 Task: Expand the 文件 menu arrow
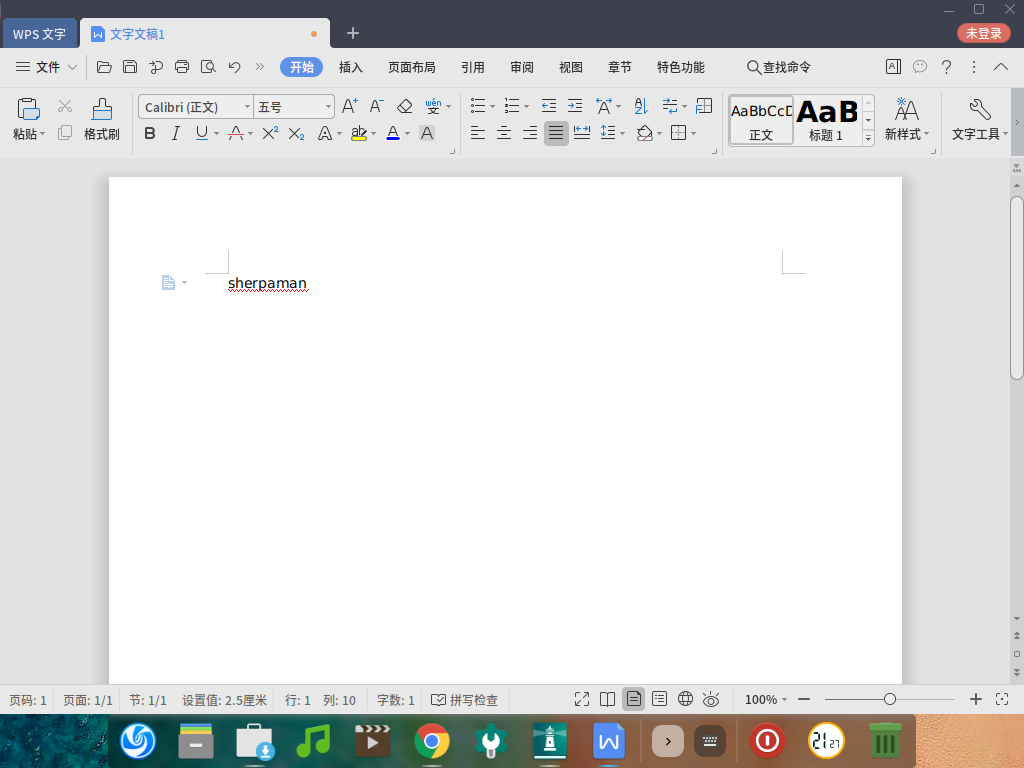click(x=72, y=67)
